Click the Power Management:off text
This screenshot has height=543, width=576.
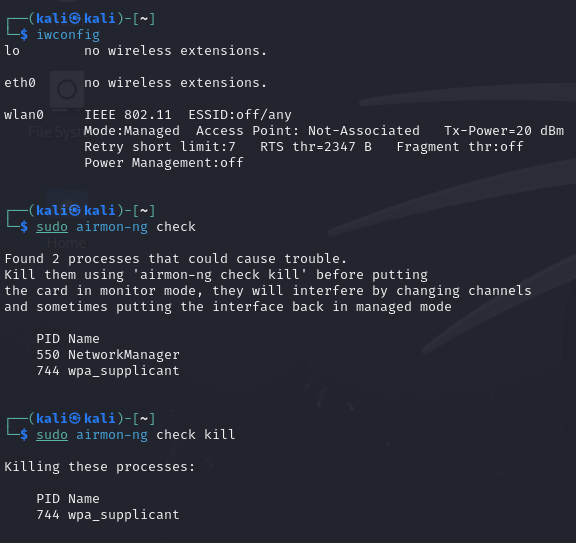click(x=164, y=163)
